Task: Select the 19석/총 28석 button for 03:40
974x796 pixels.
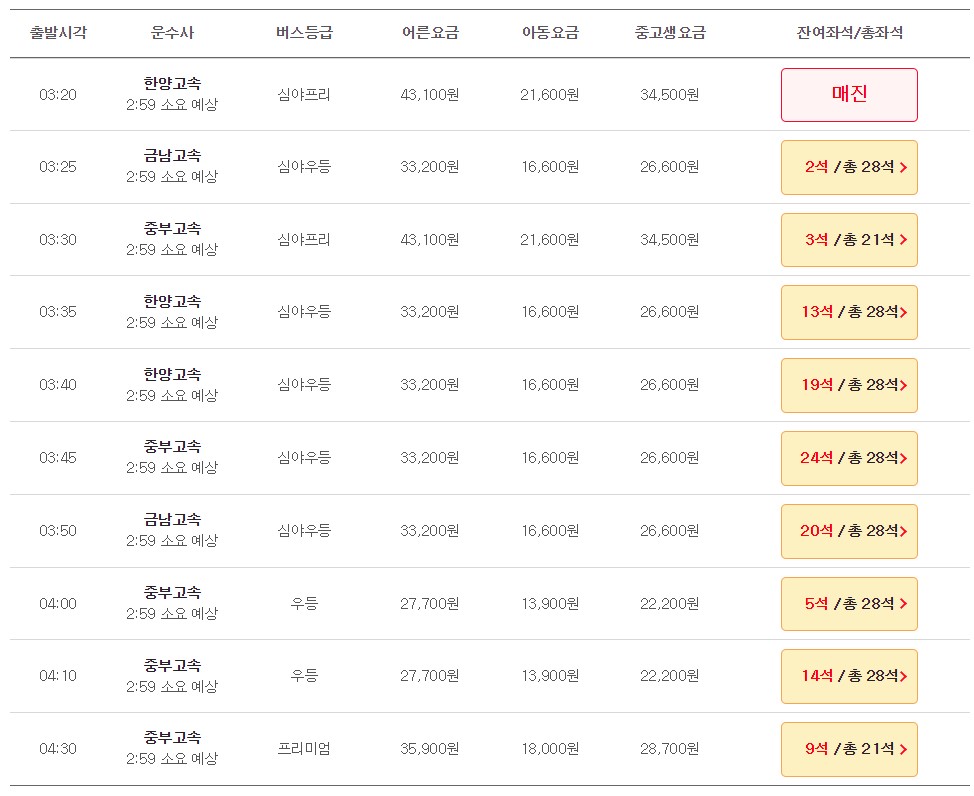Action: [x=848, y=384]
